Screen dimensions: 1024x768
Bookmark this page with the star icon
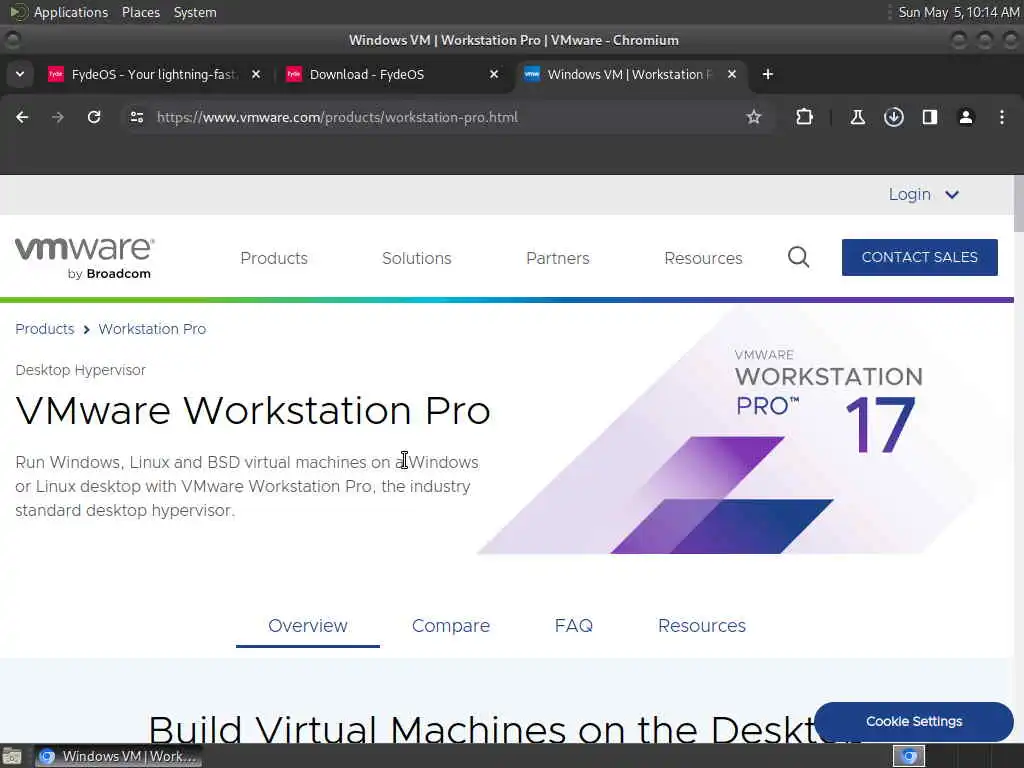(754, 117)
